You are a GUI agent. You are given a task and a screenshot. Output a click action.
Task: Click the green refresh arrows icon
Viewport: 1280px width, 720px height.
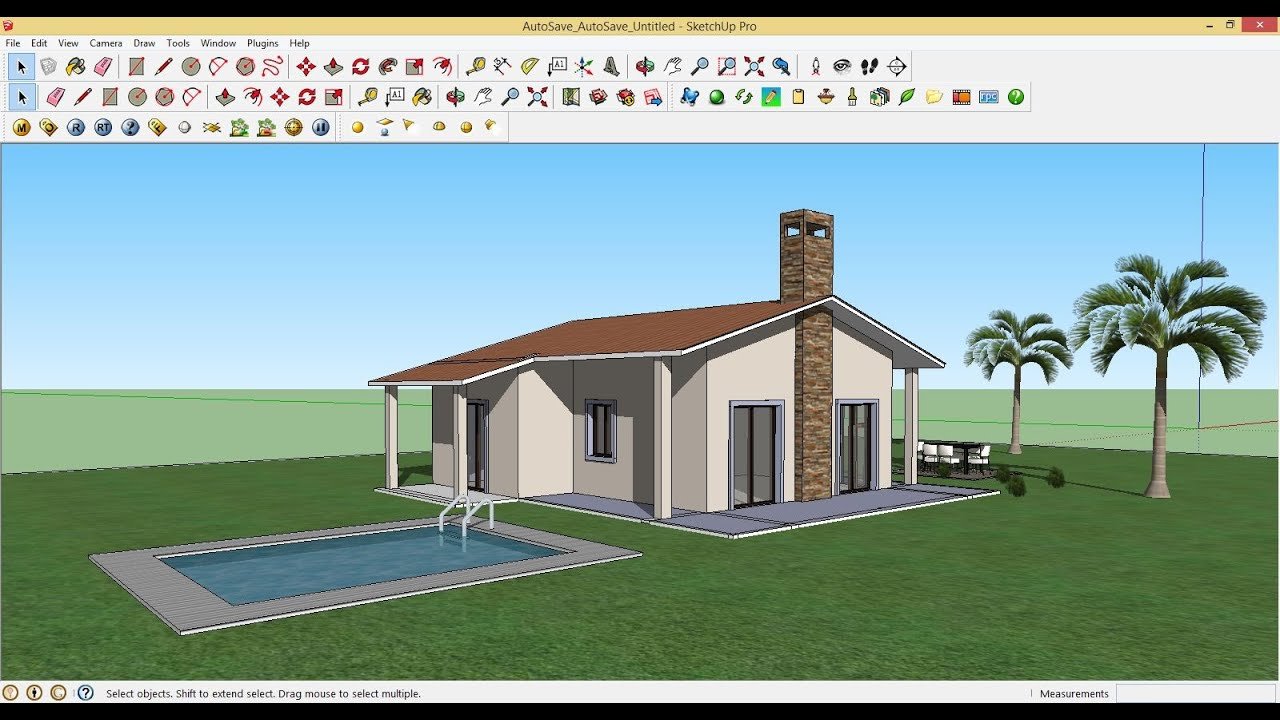pos(743,97)
